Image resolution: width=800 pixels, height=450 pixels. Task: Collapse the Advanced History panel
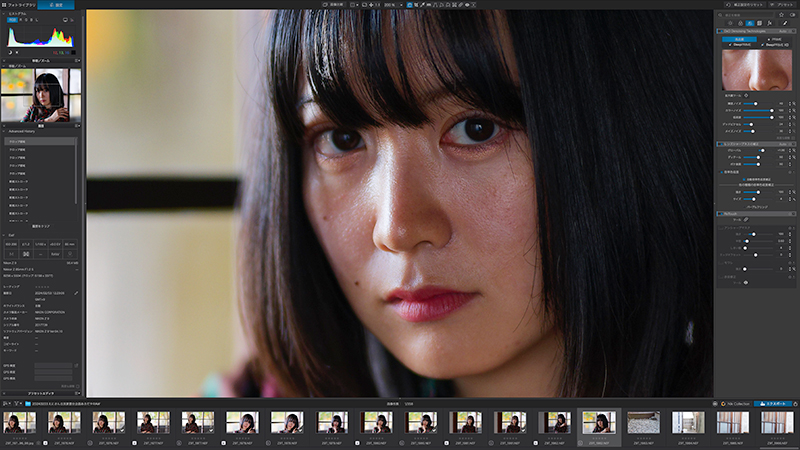(x=4, y=132)
